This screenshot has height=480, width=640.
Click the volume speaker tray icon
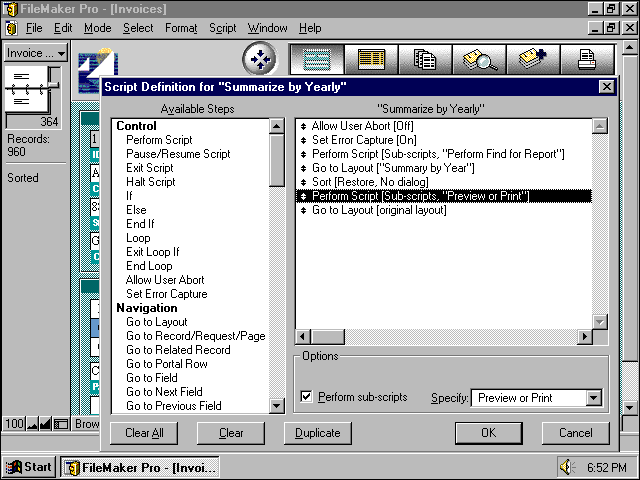click(567, 467)
